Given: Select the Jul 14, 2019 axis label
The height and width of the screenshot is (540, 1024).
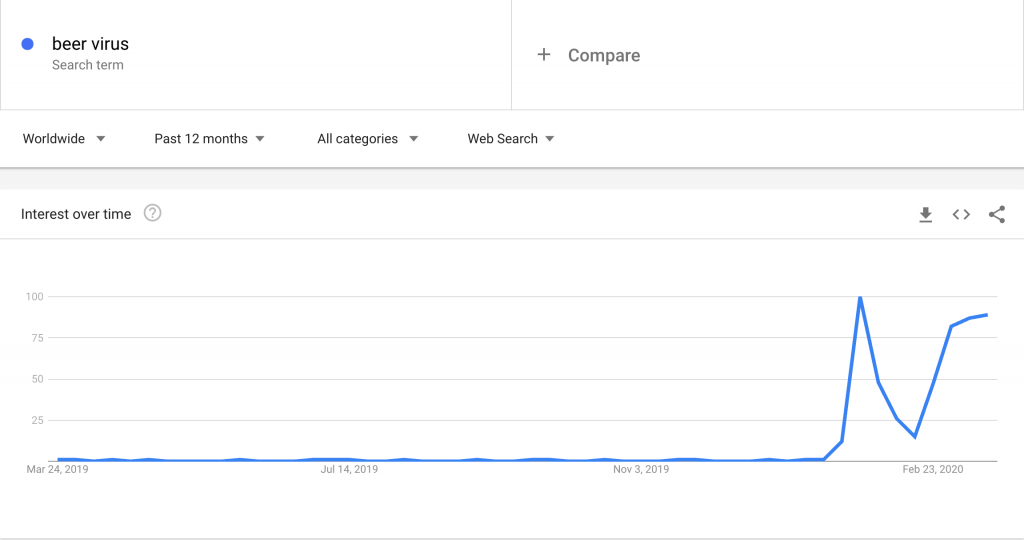Looking at the screenshot, I should click(x=349, y=469).
